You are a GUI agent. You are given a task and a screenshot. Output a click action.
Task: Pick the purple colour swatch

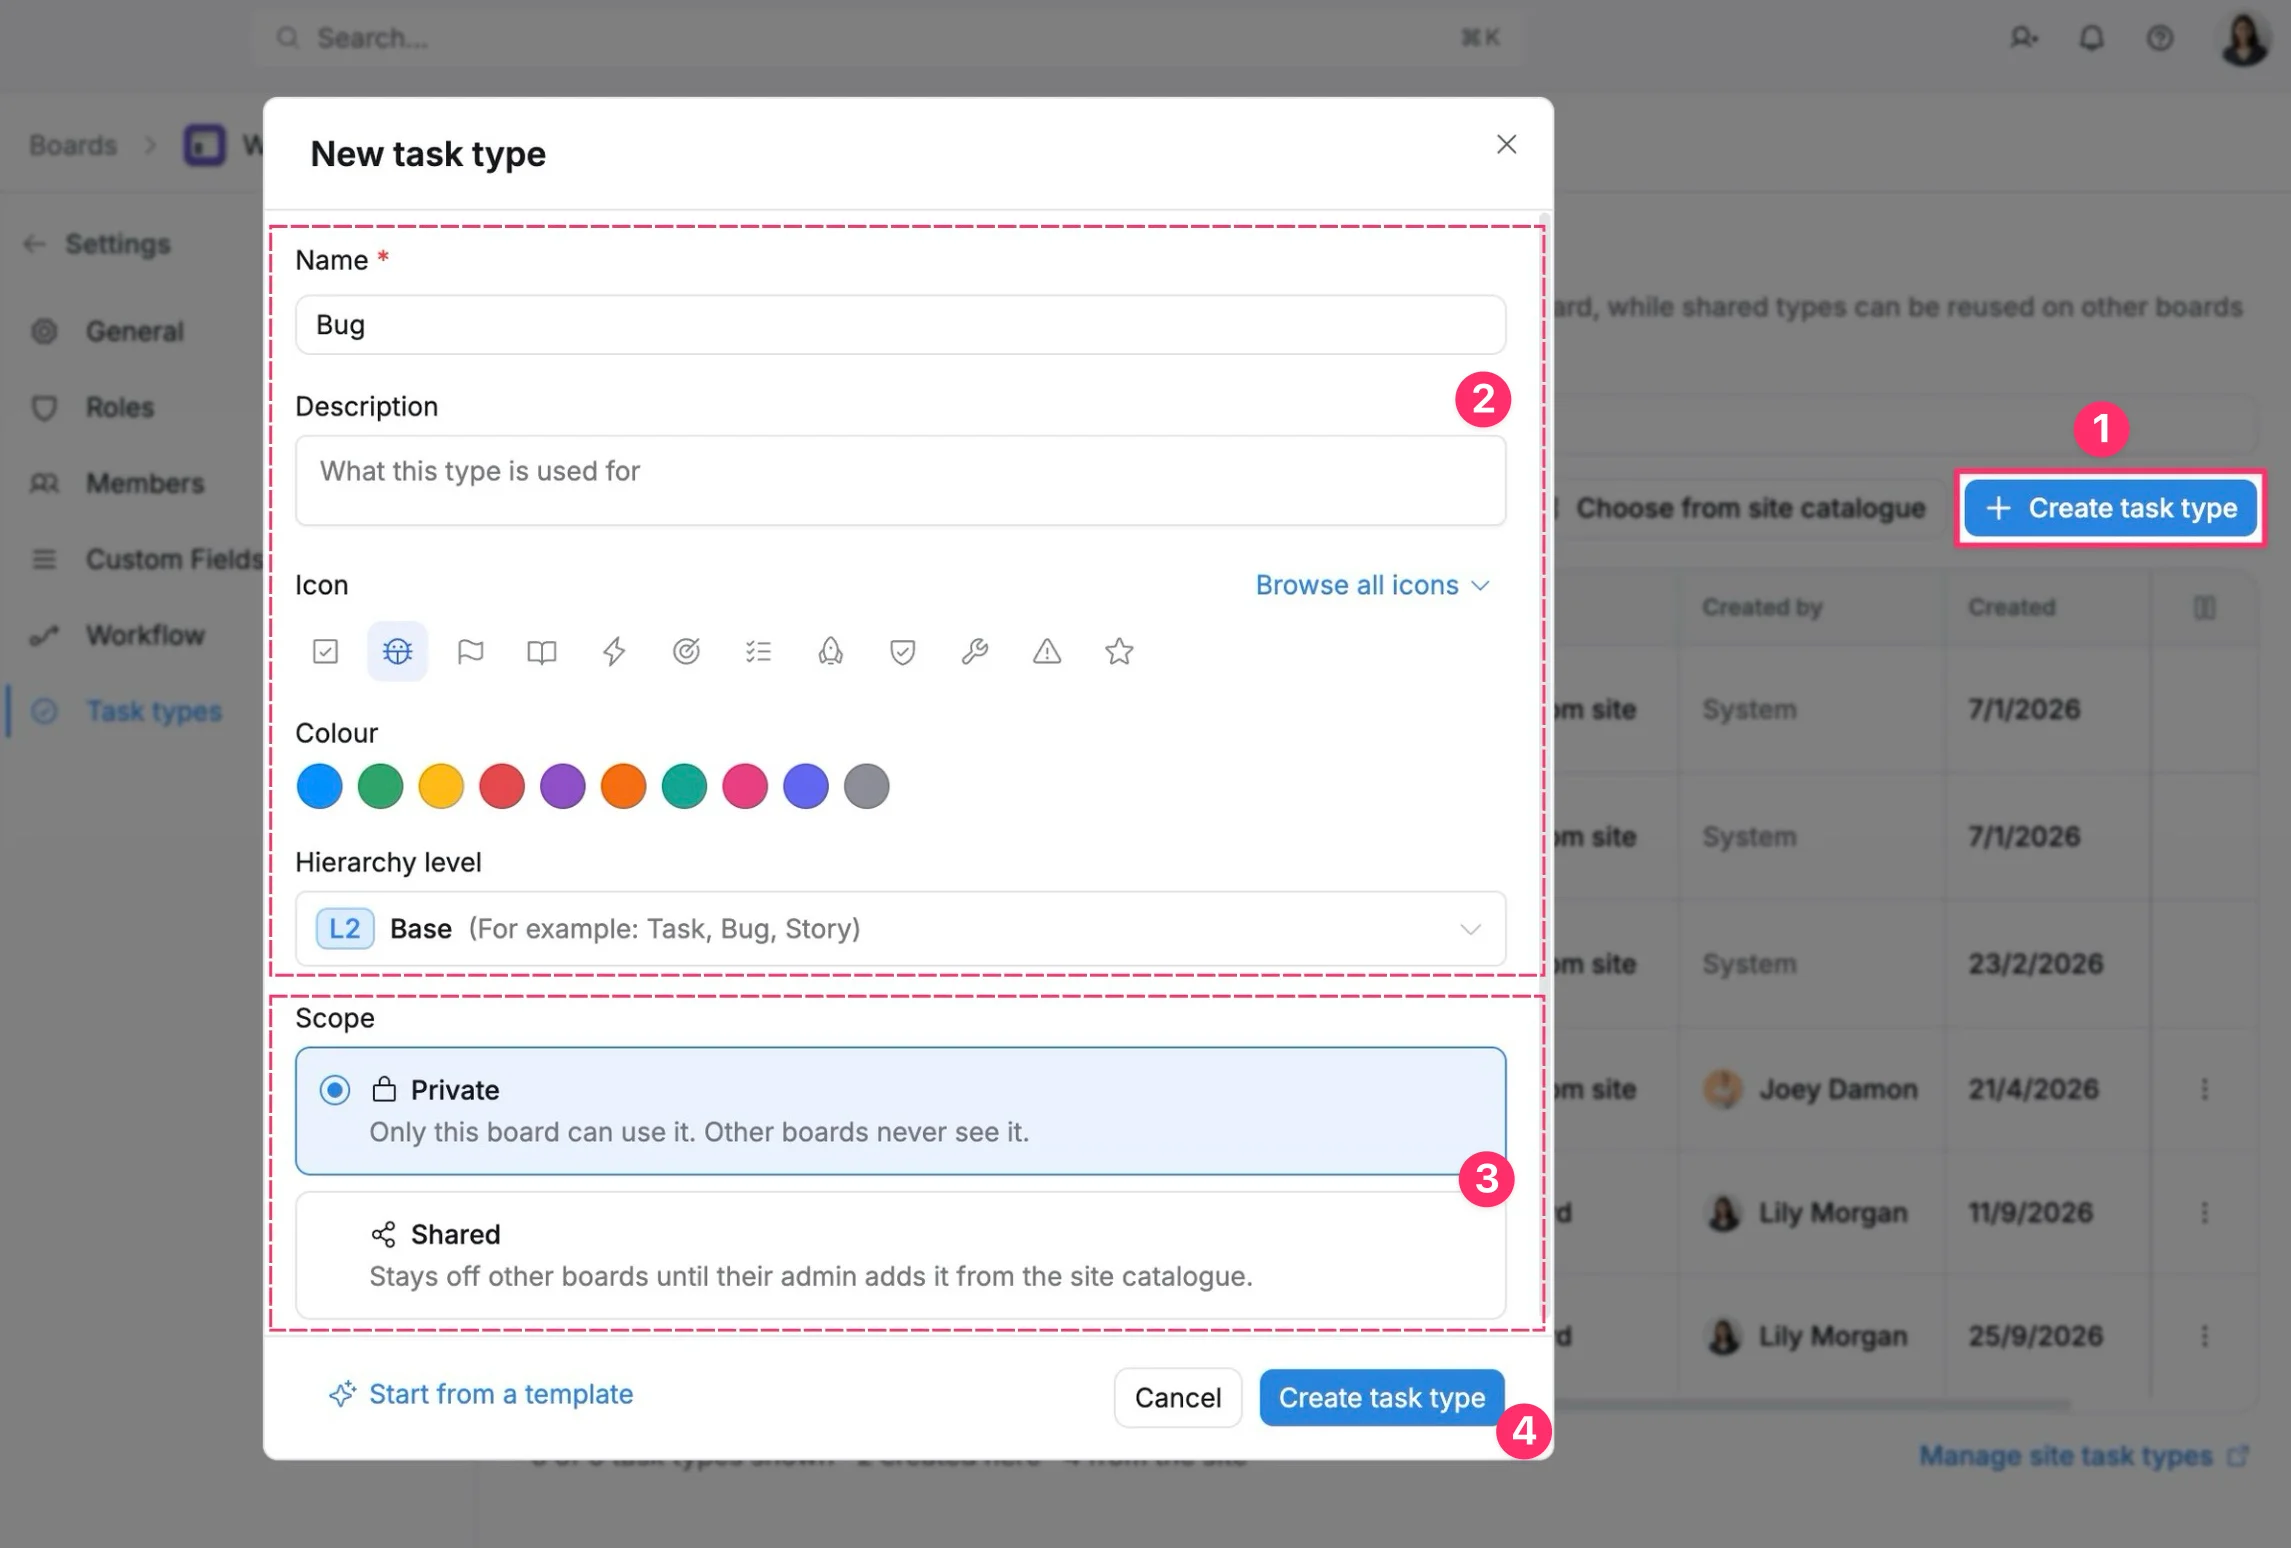[x=563, y=786]
